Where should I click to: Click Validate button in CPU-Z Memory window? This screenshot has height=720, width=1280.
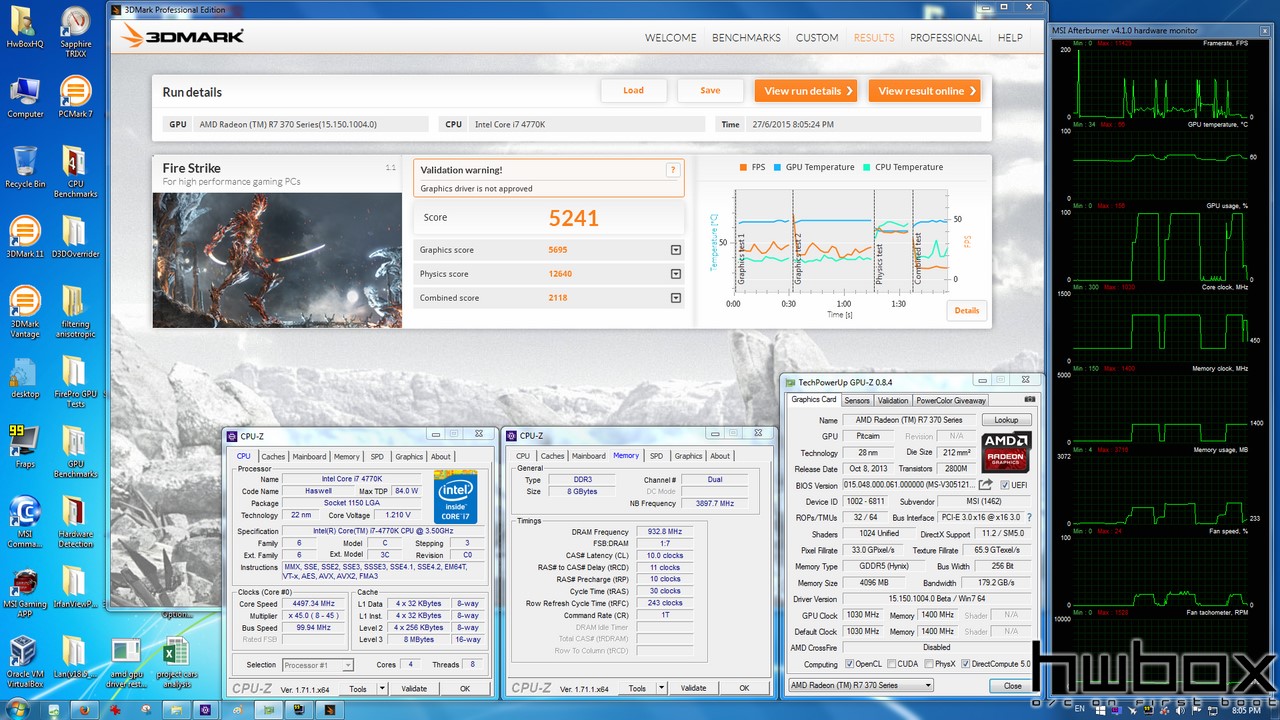[x=693, y=688]
